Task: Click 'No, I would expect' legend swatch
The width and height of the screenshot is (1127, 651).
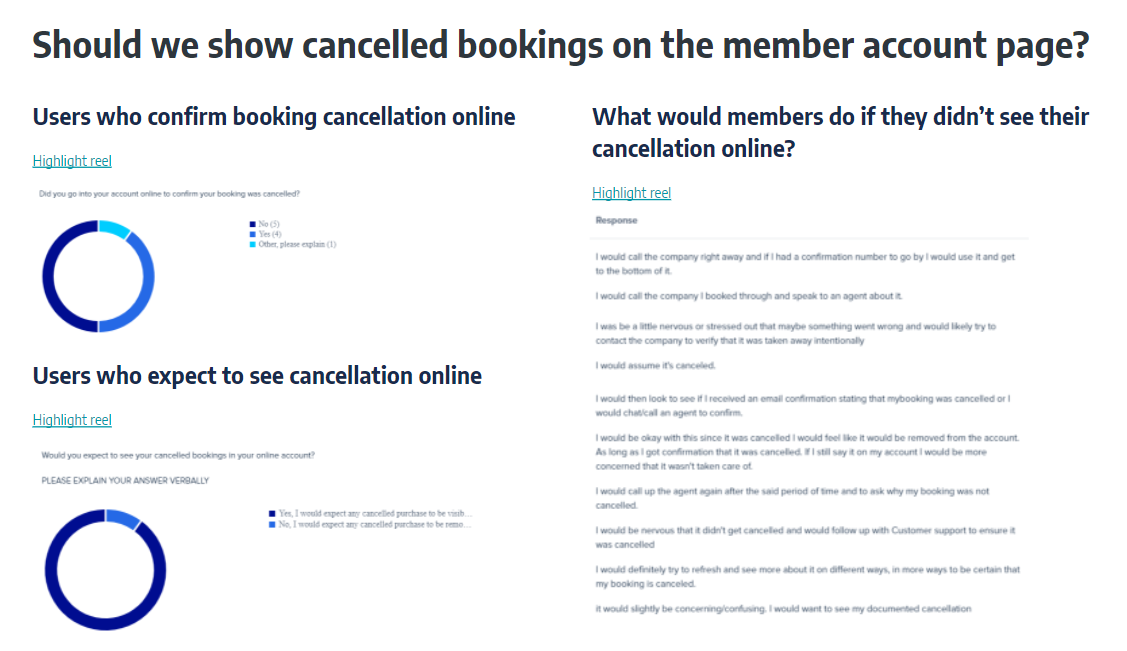Action: pyautogui.click(x=272, y=525)
